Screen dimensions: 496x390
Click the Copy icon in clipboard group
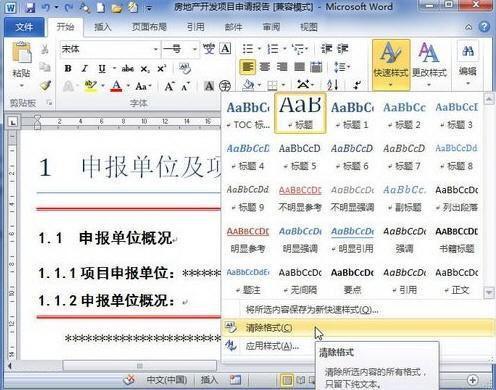click(x=44, y=67)
